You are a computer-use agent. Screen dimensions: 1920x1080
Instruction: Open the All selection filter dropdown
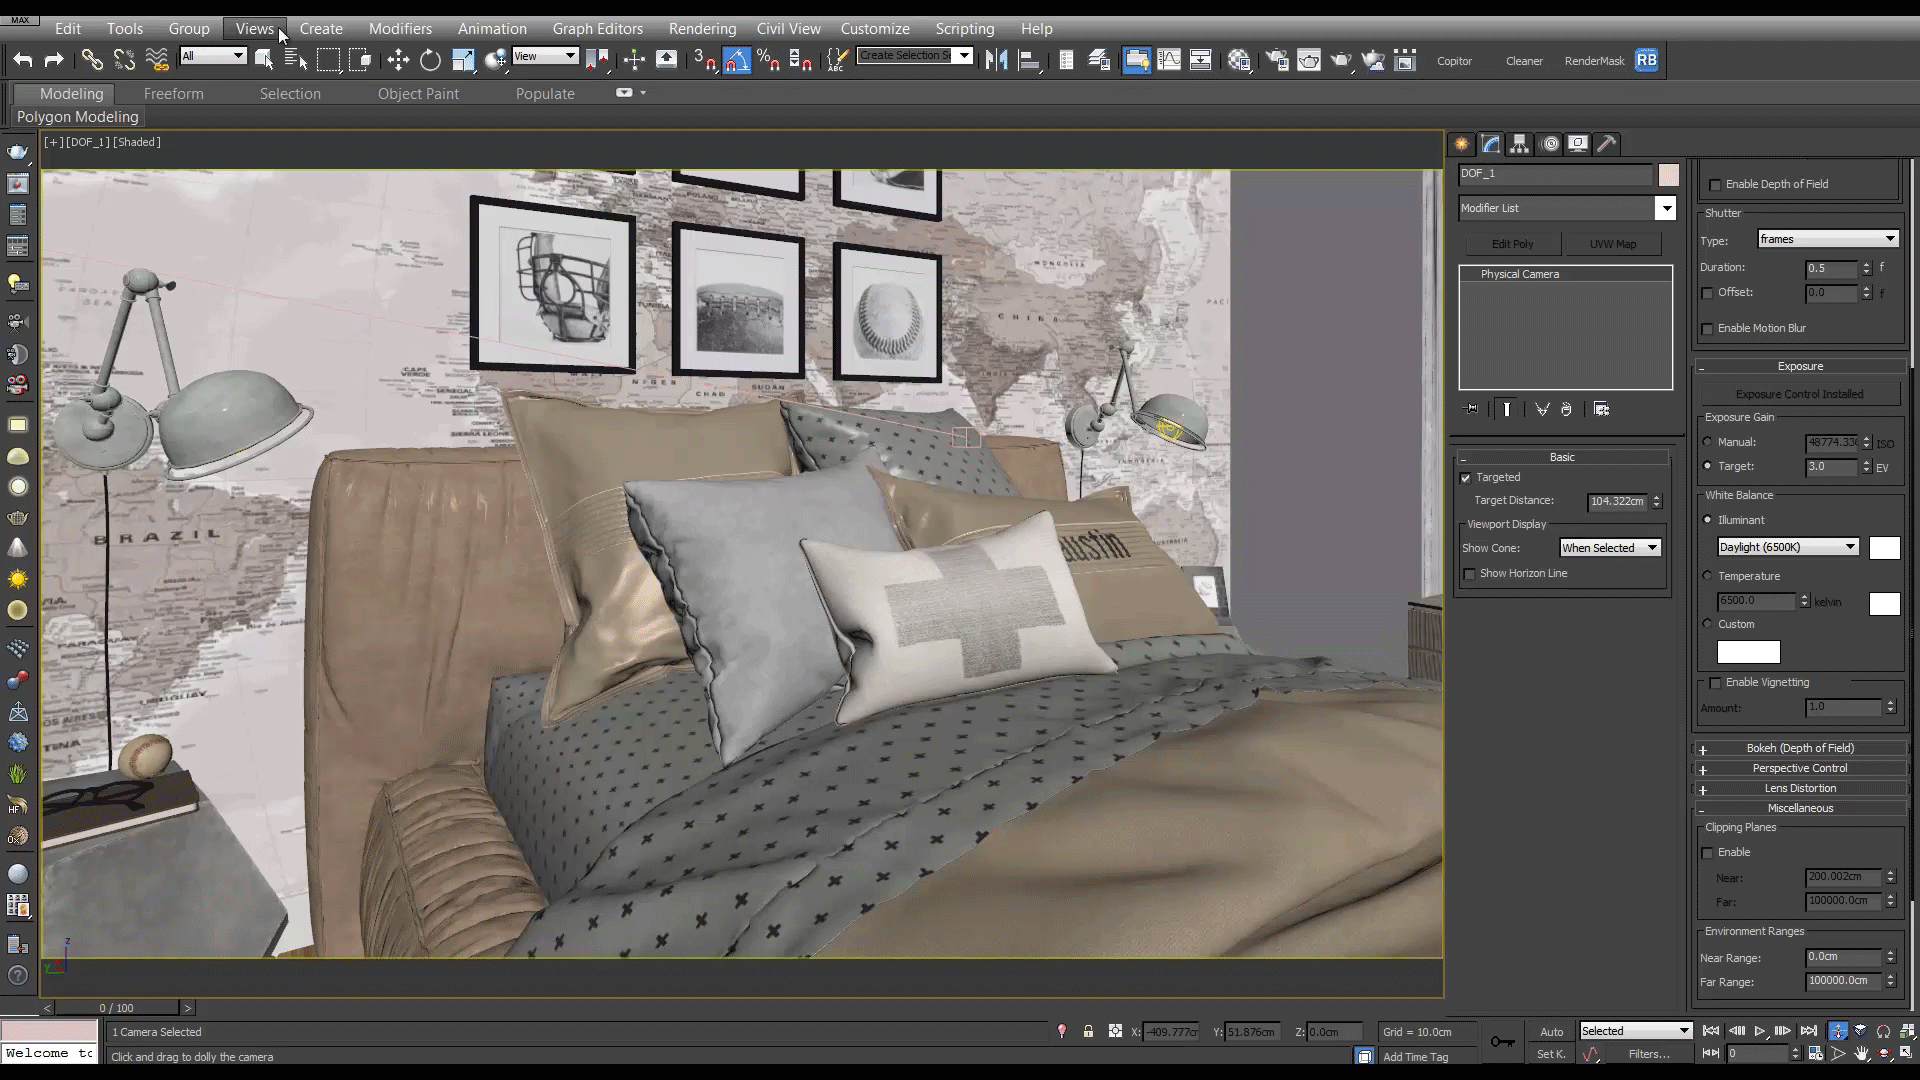click(x=213, y=56)
